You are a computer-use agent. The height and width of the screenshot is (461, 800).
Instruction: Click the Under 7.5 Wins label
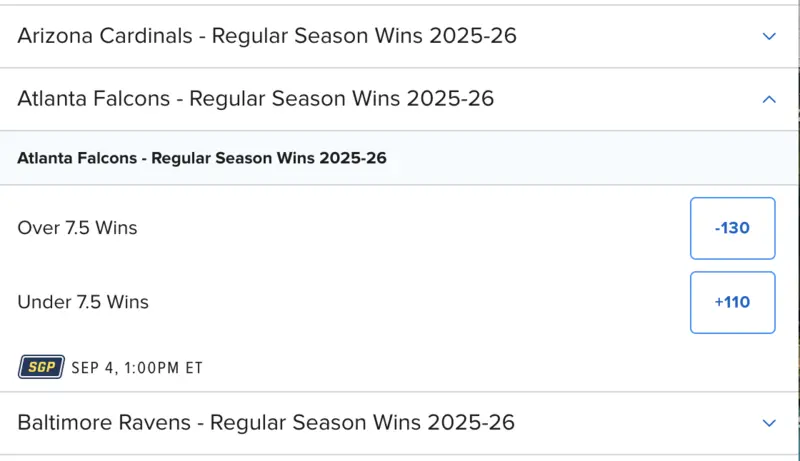point(83,302)
